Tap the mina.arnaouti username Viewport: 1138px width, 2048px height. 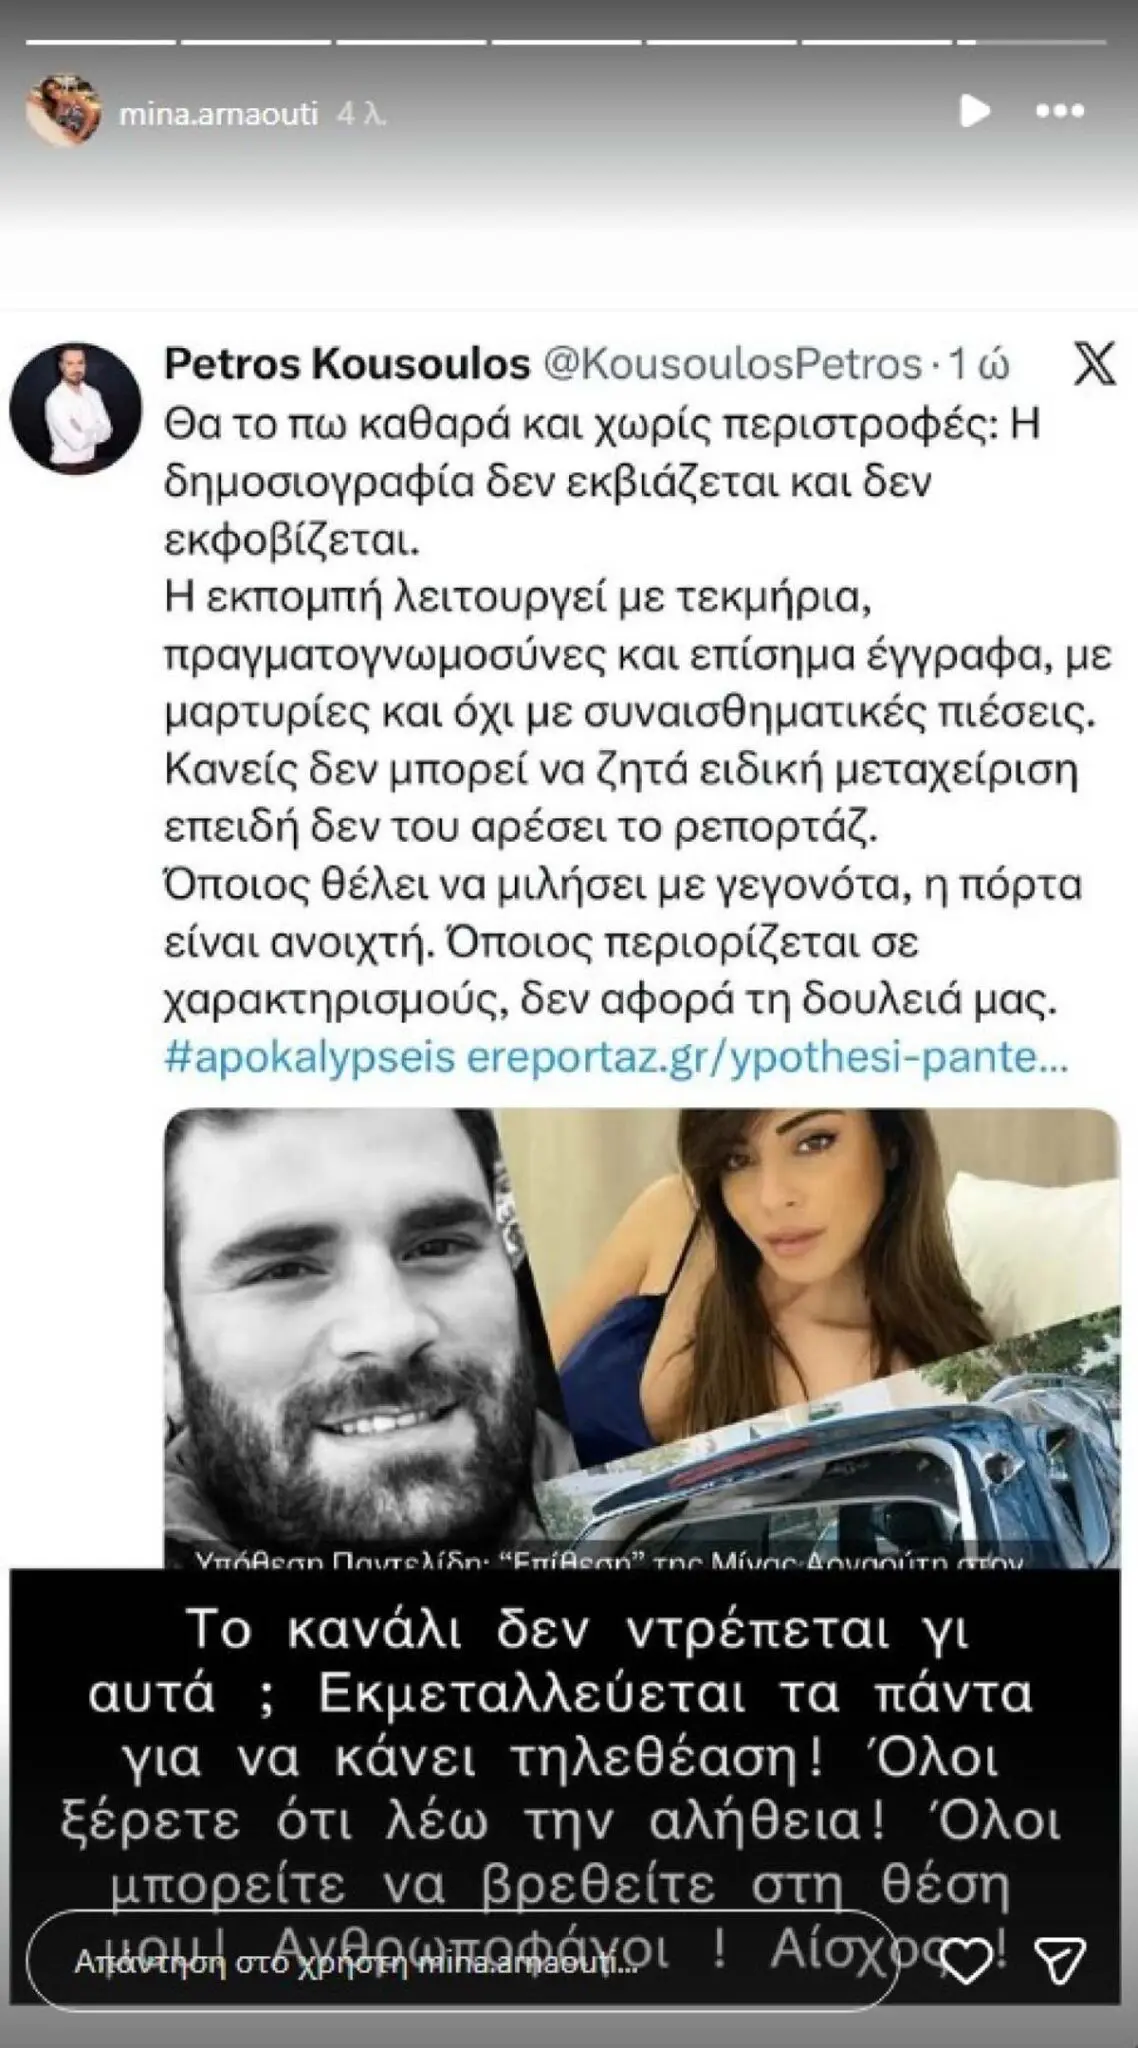click(219, 115)
